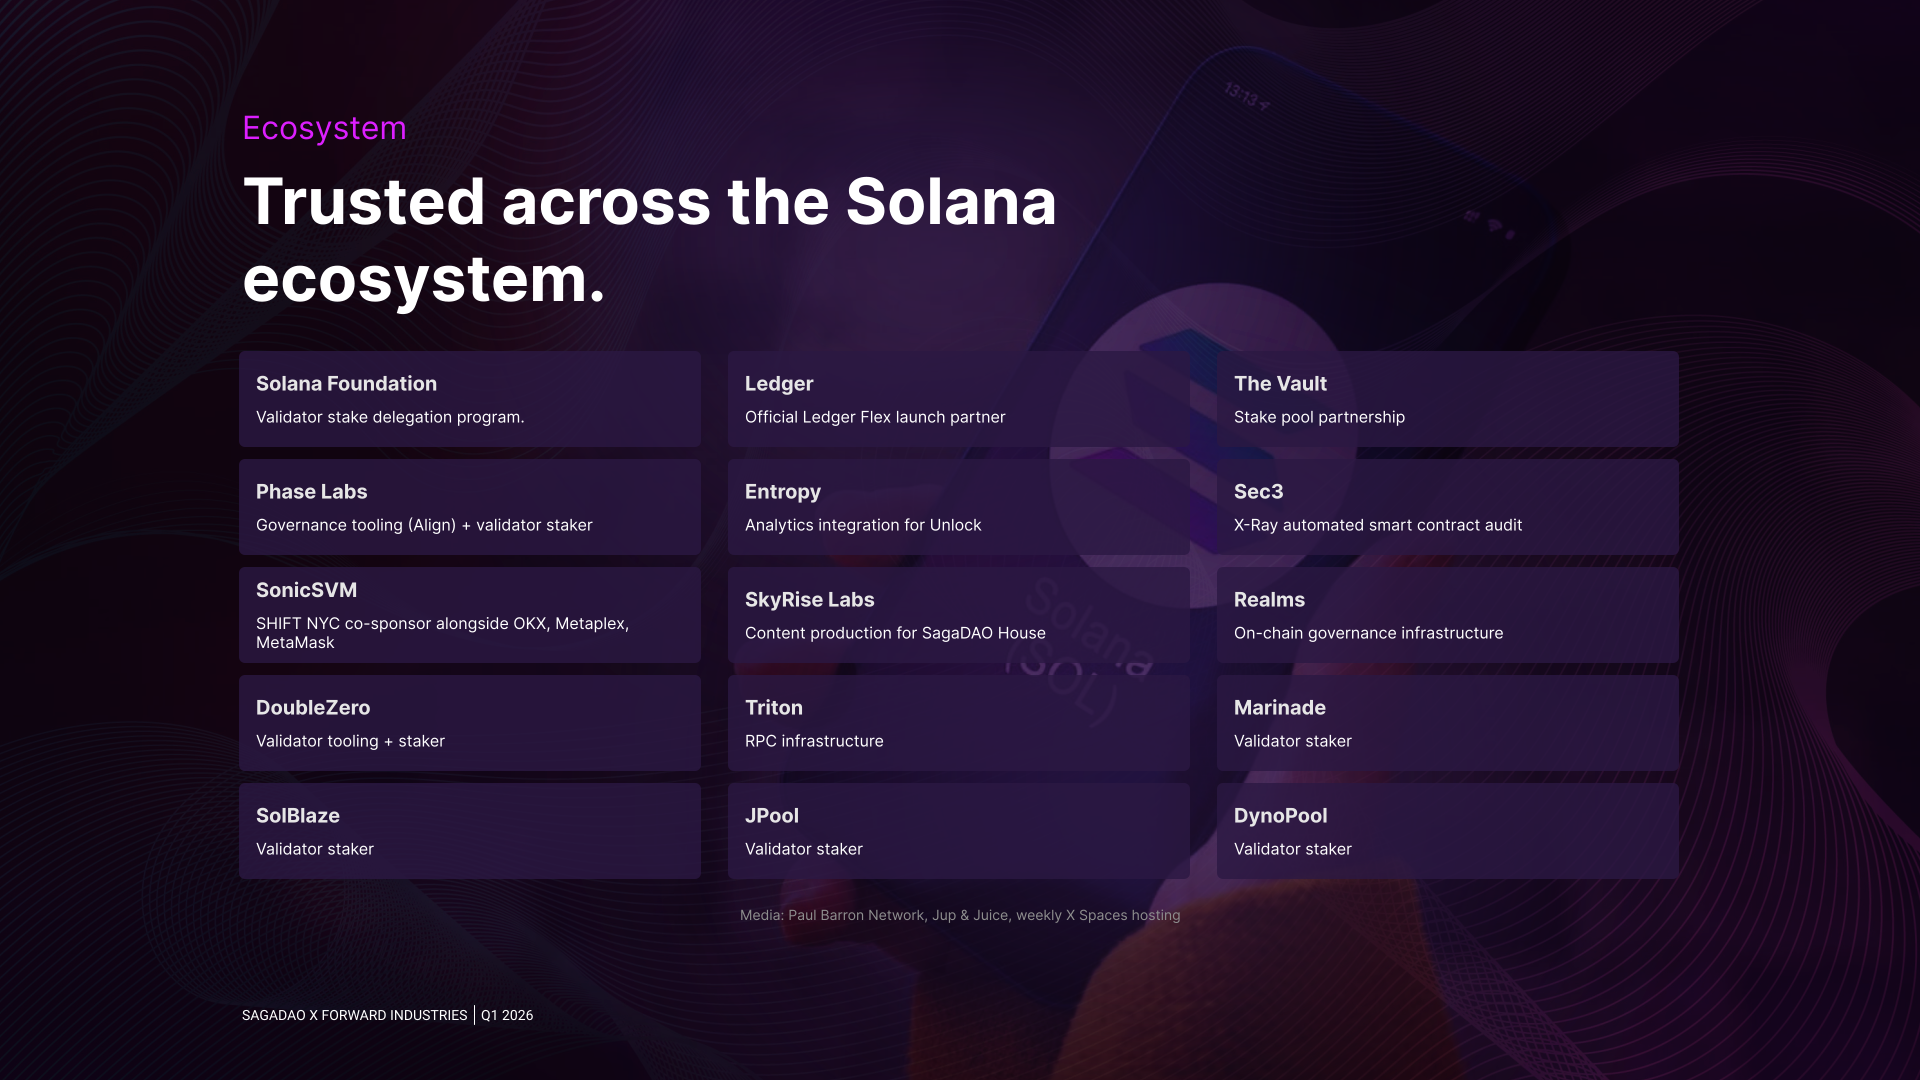The width and height of the screenshot is (1920, 1080).
Task: Open the Realms governance infrastructure card
Action: (x=1447, y=615)
